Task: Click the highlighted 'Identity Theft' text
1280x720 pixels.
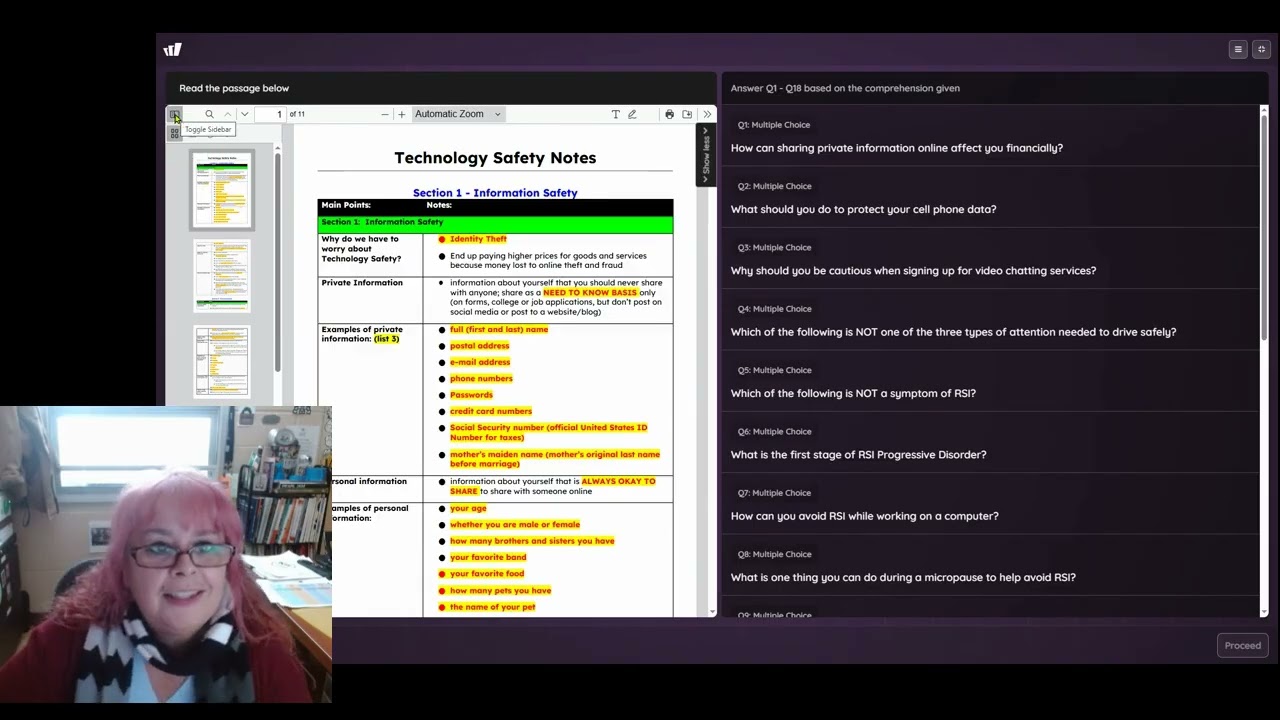Action: pos(478,239)
